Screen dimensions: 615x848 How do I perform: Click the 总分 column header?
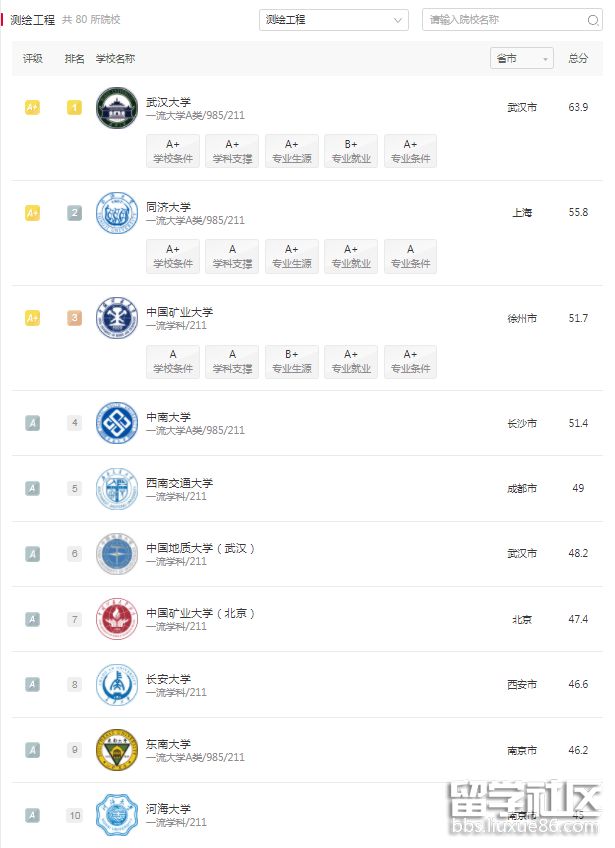coord(578,59)
